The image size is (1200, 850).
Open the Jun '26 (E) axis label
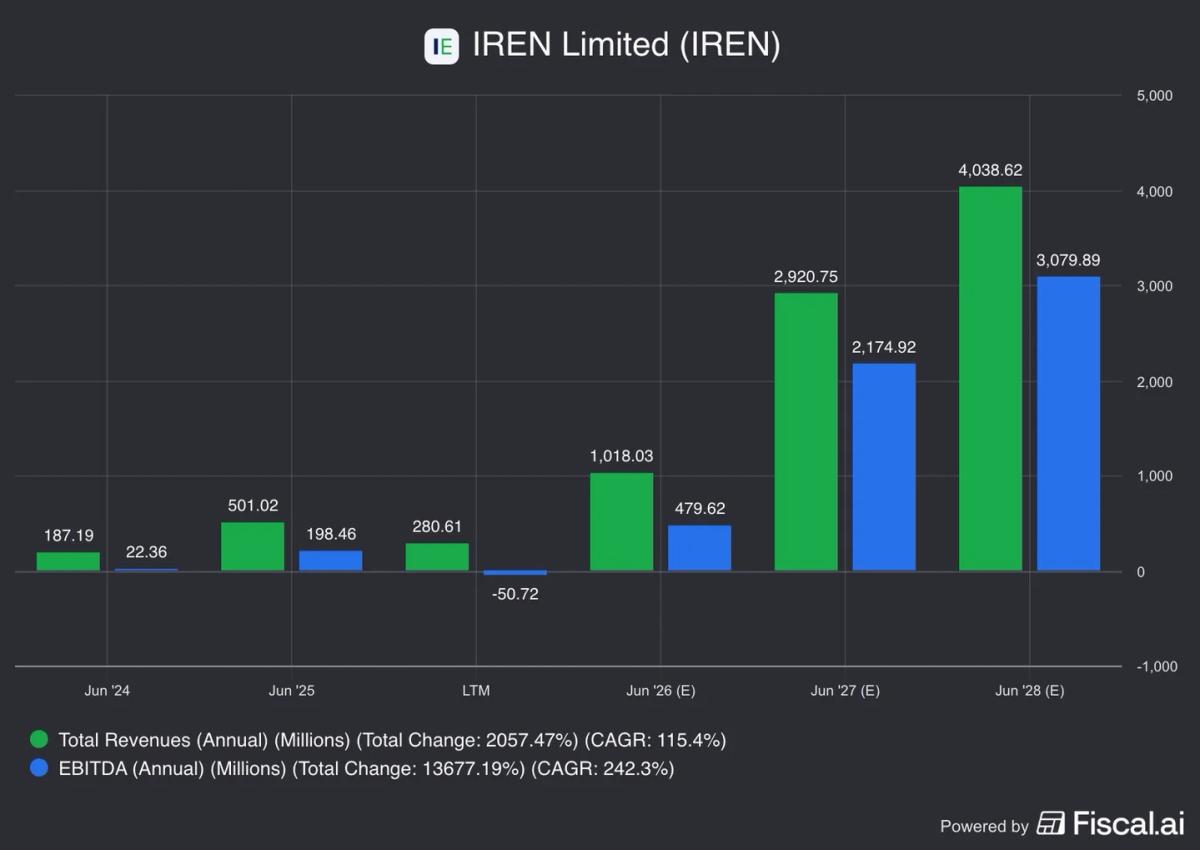(x=660, y=690)
